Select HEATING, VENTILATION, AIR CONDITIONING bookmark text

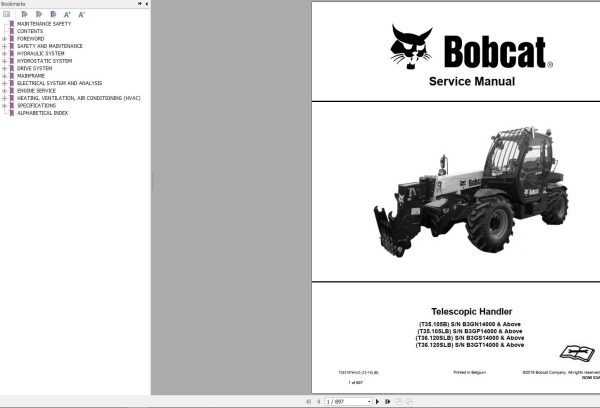[x=79, y=98]
